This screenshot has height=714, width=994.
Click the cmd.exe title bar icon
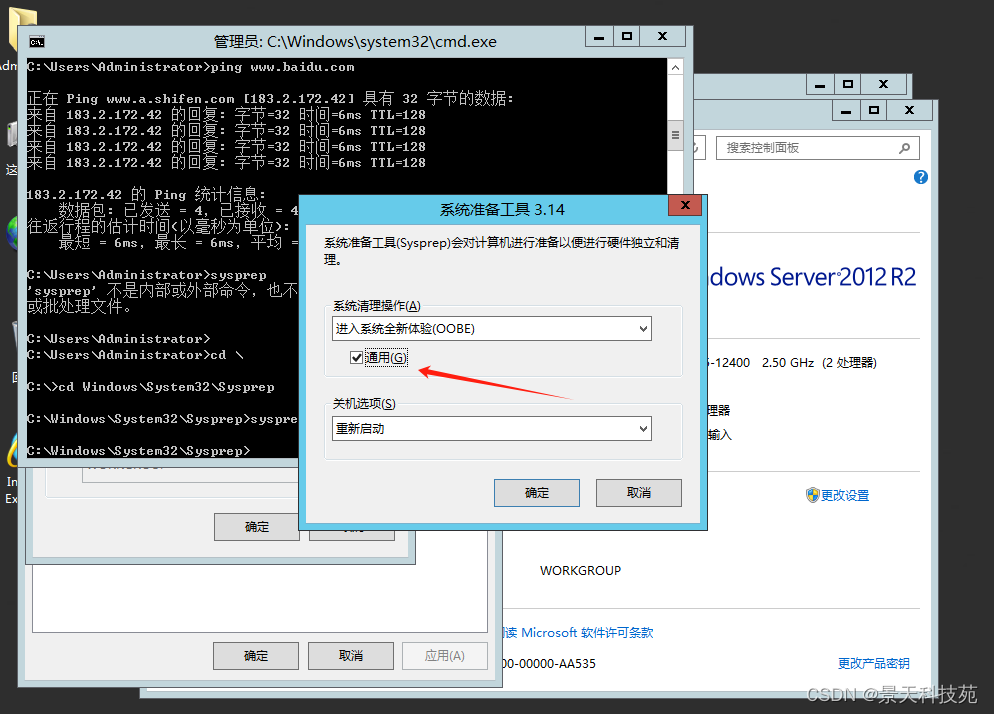pos(37,42)
